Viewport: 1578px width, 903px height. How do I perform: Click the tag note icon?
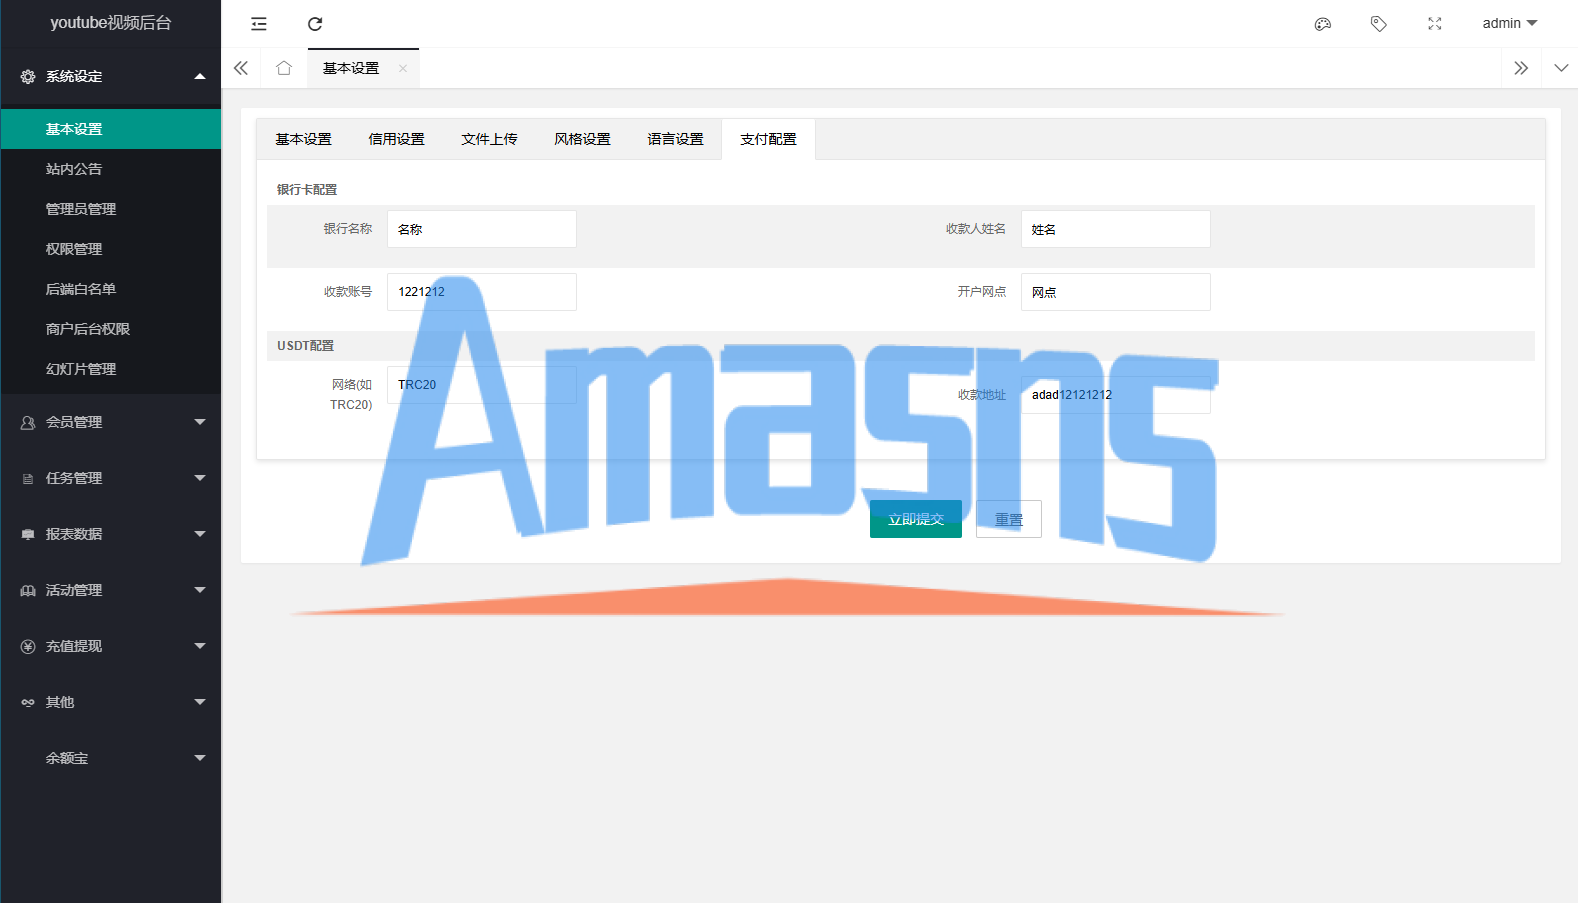[1379, 24]
